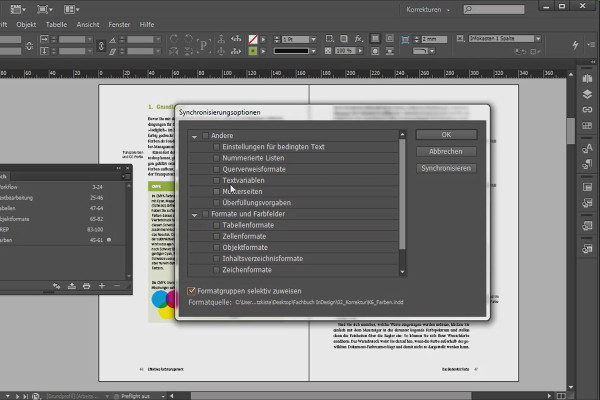600x400 pixels.
Task: Open the Paragraph Styles panel icon
Action: (x=587, y=164)
